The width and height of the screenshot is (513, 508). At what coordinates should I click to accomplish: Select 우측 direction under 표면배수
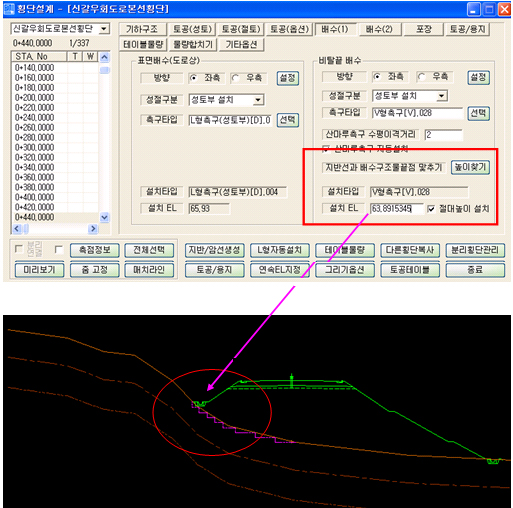236,78
